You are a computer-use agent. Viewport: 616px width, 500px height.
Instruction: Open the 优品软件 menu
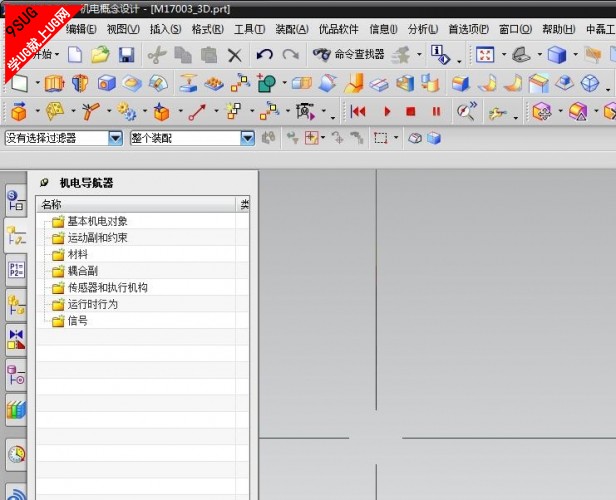point(339,29)
